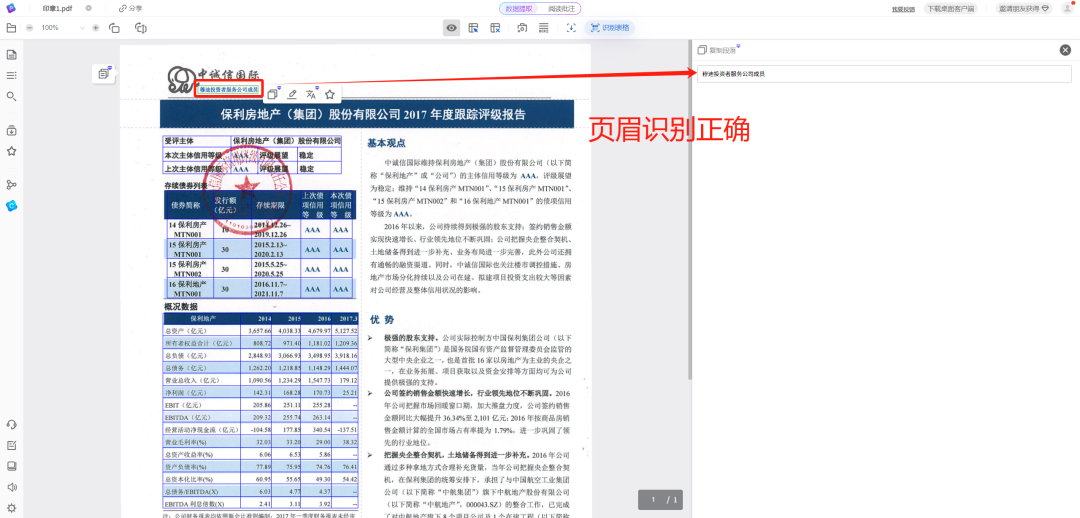
Task: Click the screenshot capture icon
Action: point(522,28)
